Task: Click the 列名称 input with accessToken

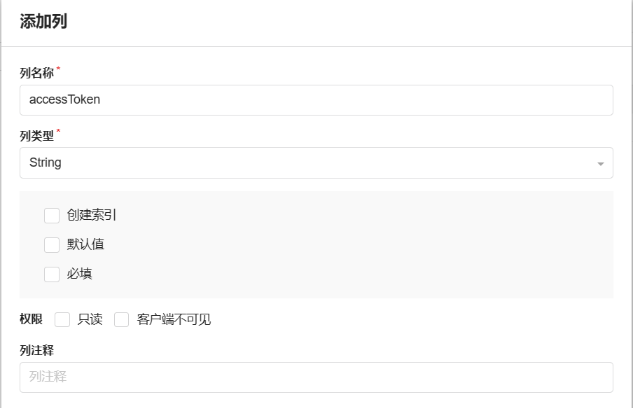Action: [315, 100]
